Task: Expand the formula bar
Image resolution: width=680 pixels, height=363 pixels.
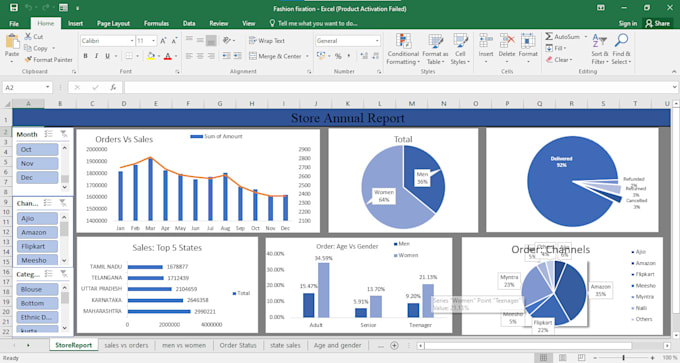Action: (674, 87)
